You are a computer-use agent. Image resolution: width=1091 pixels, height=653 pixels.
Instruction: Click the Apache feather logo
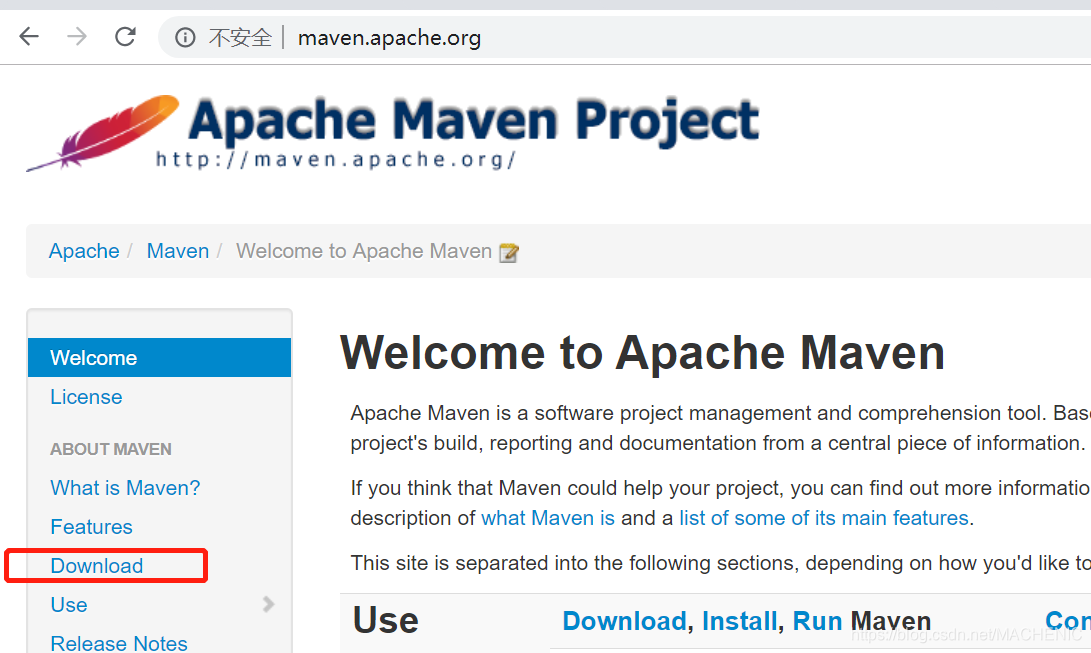tap(103, 132)
